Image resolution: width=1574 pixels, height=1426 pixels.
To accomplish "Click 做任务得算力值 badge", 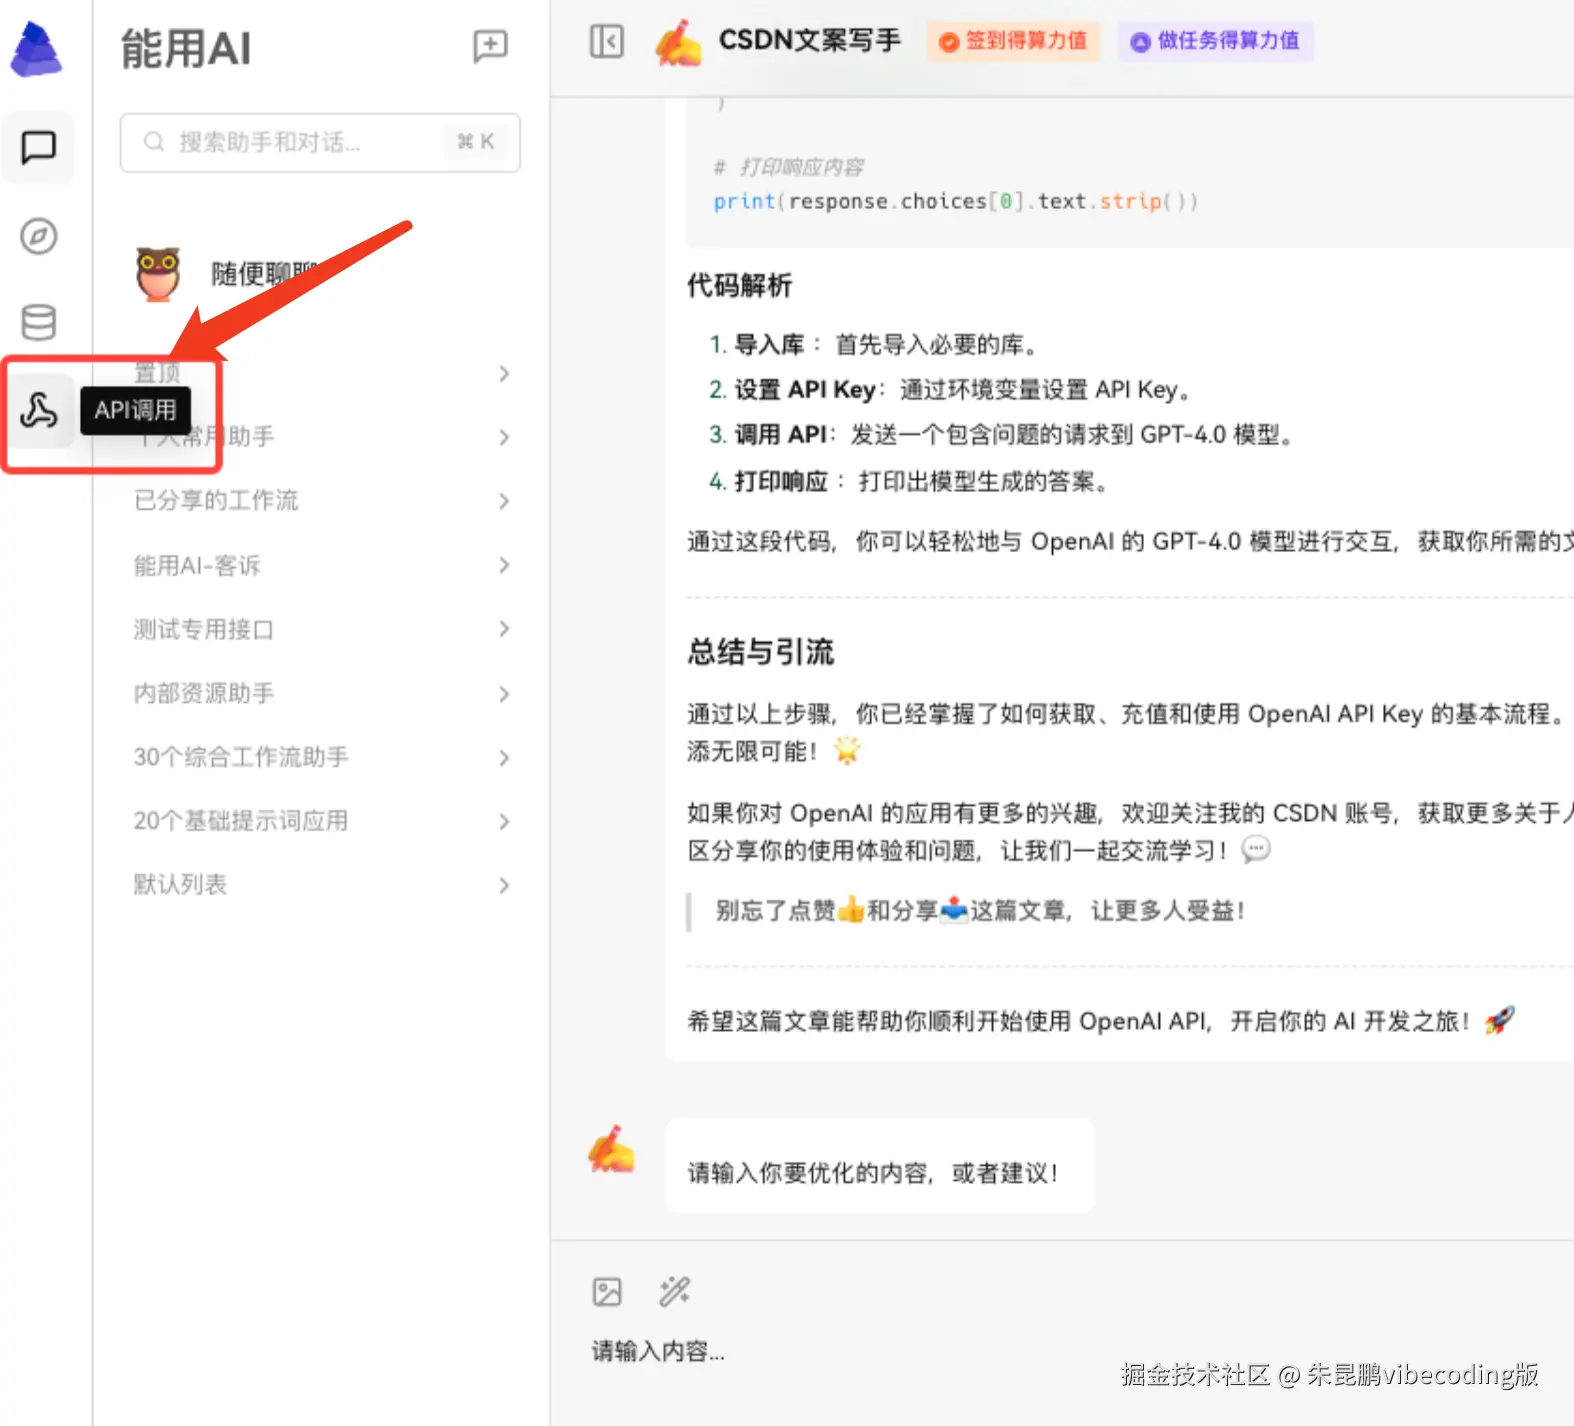I will [1215, 41].
